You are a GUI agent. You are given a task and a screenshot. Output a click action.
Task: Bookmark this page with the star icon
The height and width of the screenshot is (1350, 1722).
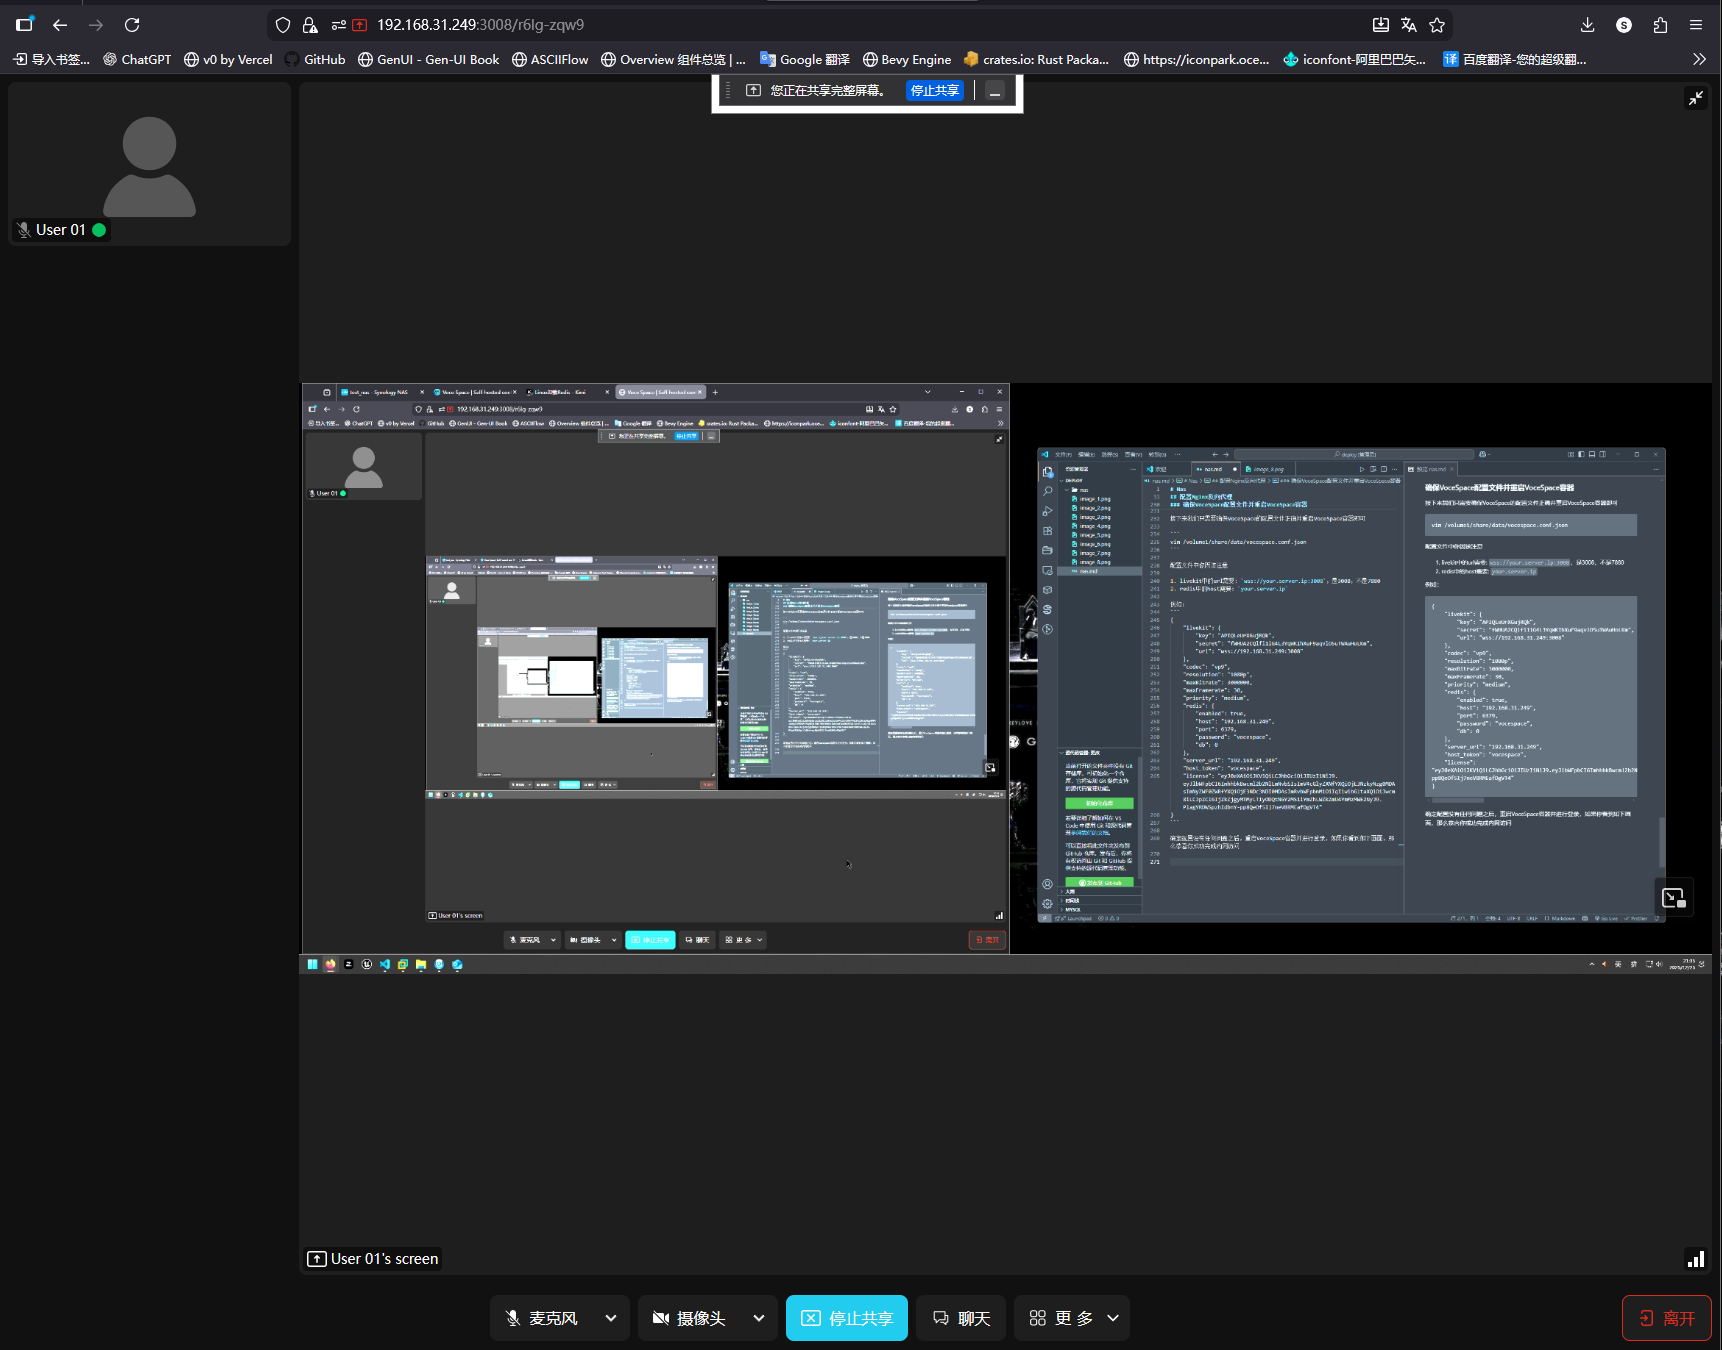point(1437,25)
